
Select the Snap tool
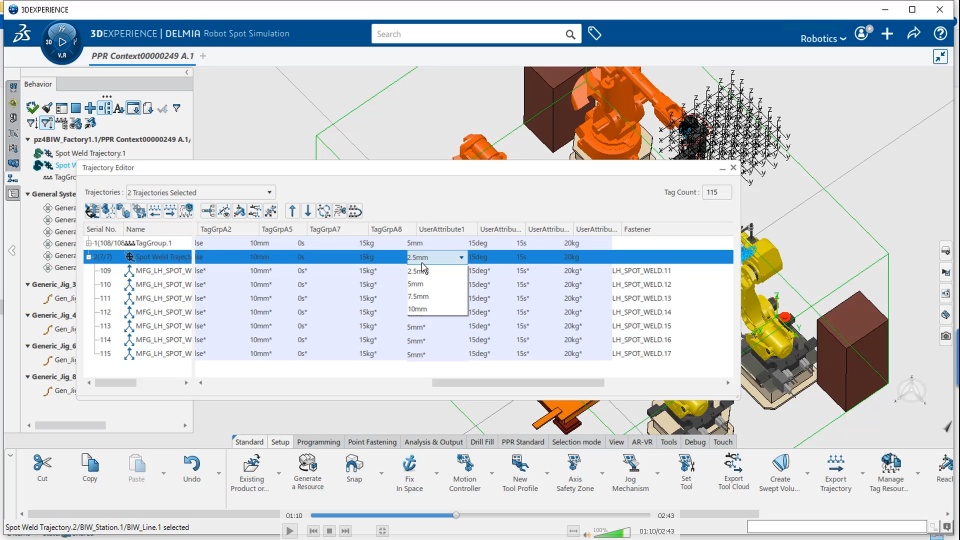click(354, 468)
